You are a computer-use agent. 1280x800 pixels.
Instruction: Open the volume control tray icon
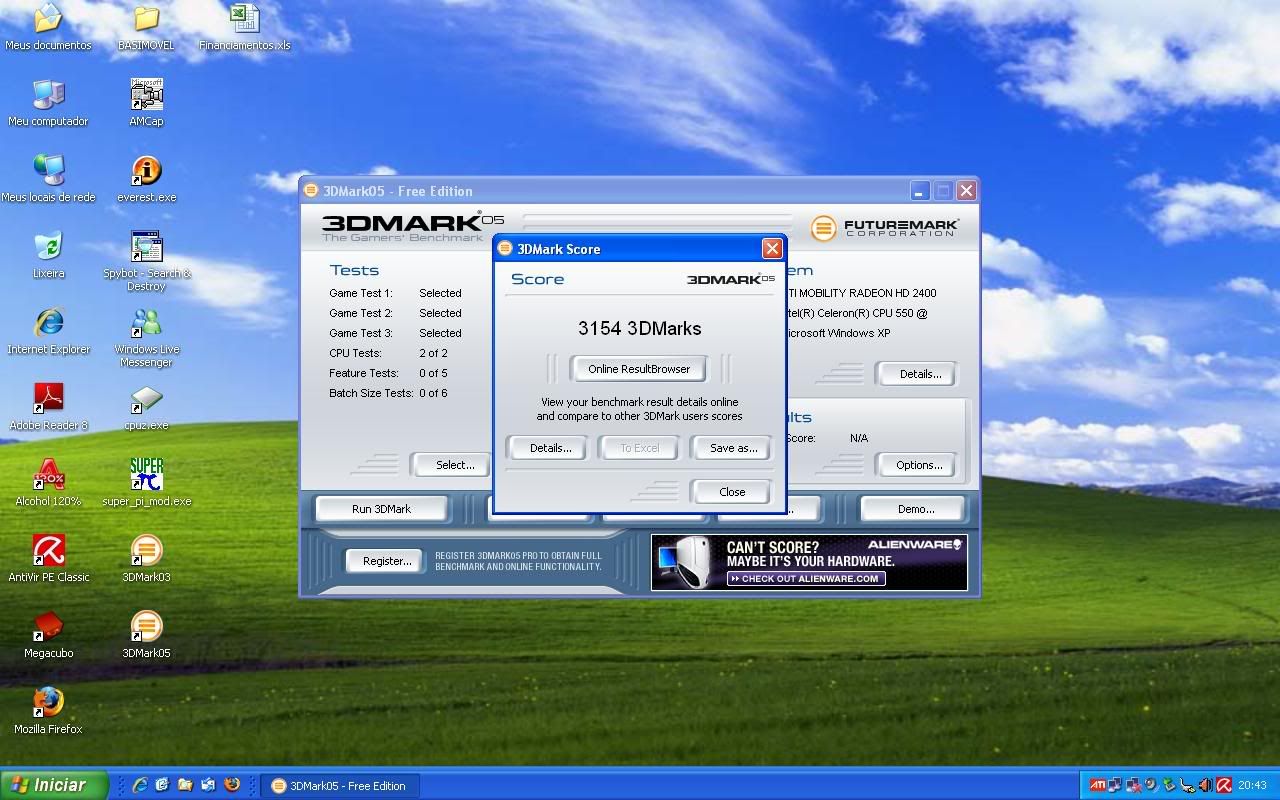[1203, 785]
